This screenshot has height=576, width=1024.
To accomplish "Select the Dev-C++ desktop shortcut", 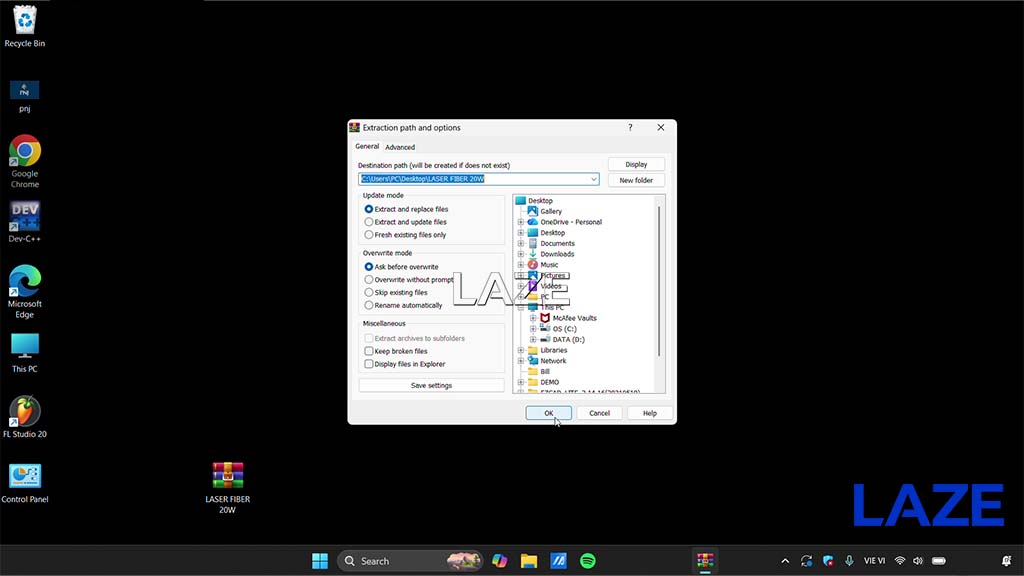I will pyautogui.click(x=25, y=221).
